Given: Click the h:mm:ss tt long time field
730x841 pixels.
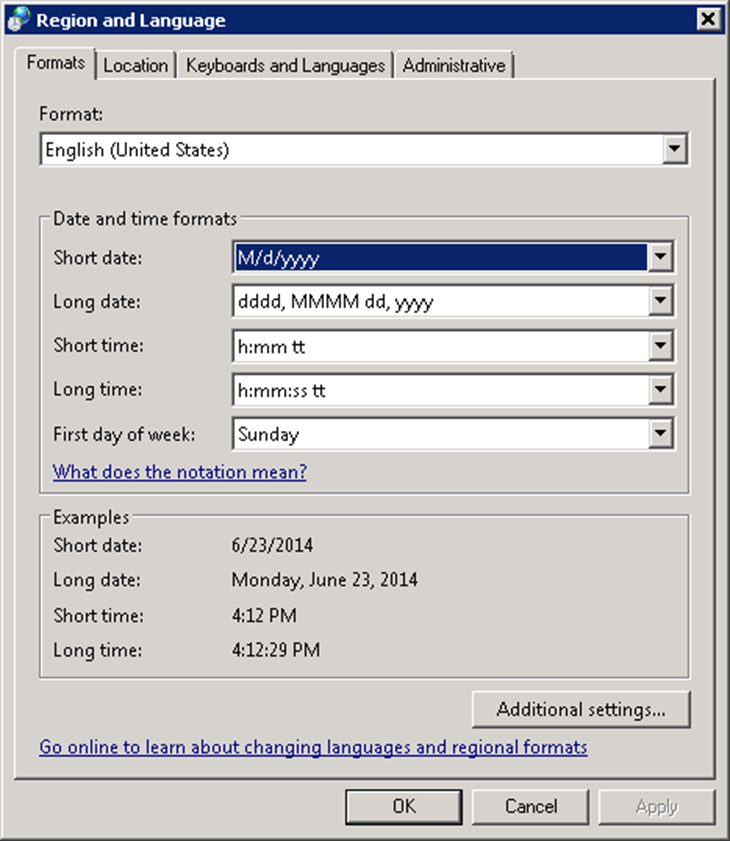Looking at the screenshot, I should pos(441,390).
